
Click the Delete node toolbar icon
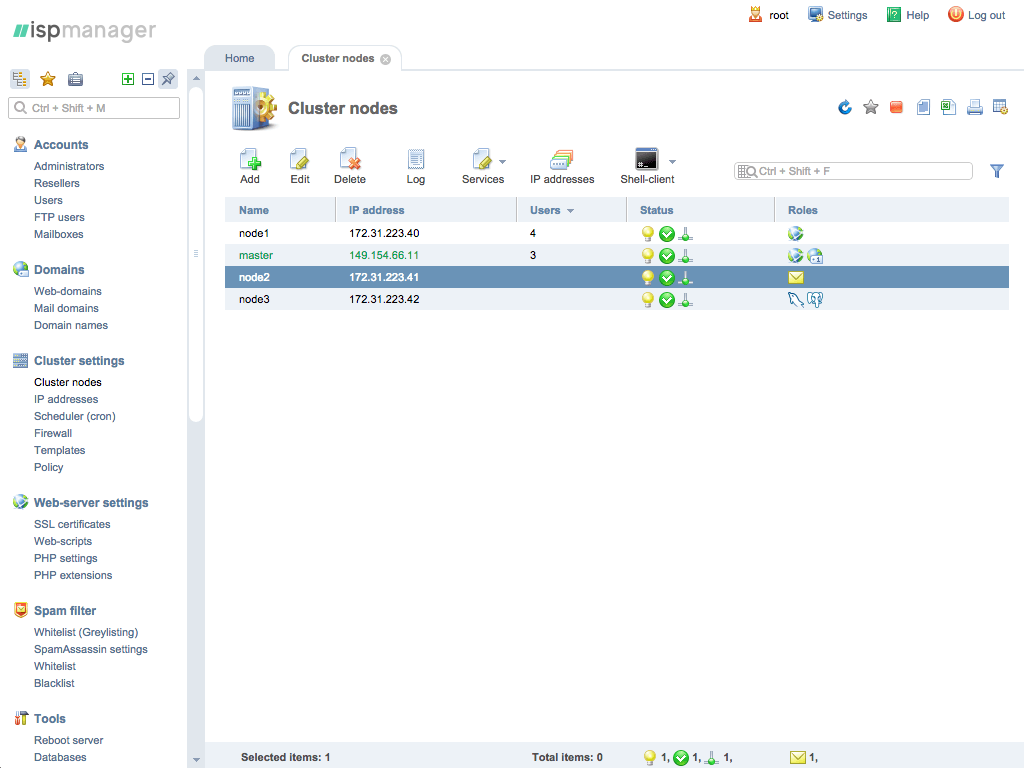point(350,159)
